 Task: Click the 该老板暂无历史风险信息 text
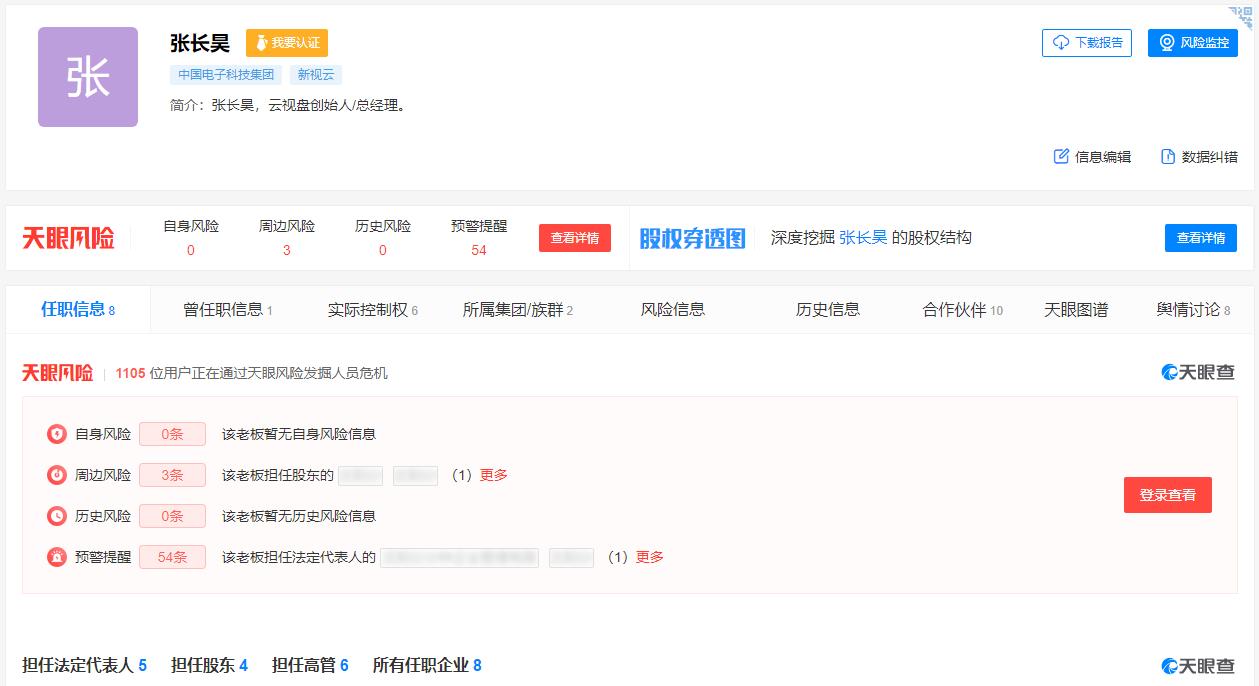(x=299, y=516)
